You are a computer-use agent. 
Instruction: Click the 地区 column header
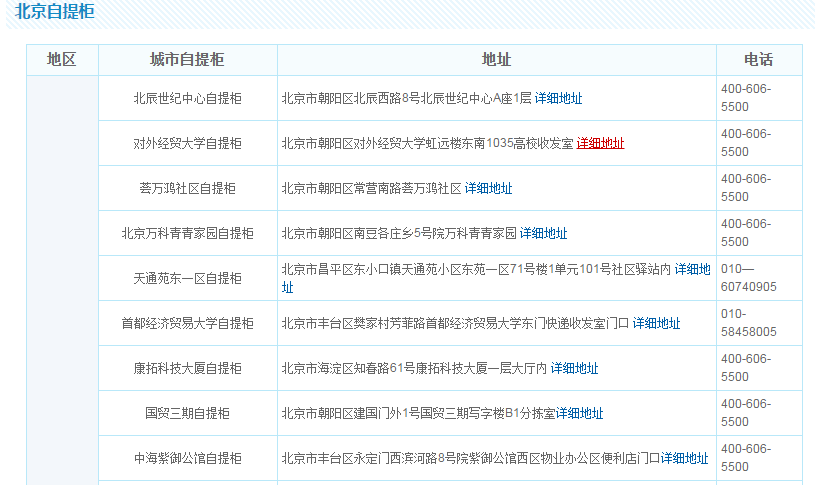61,59
